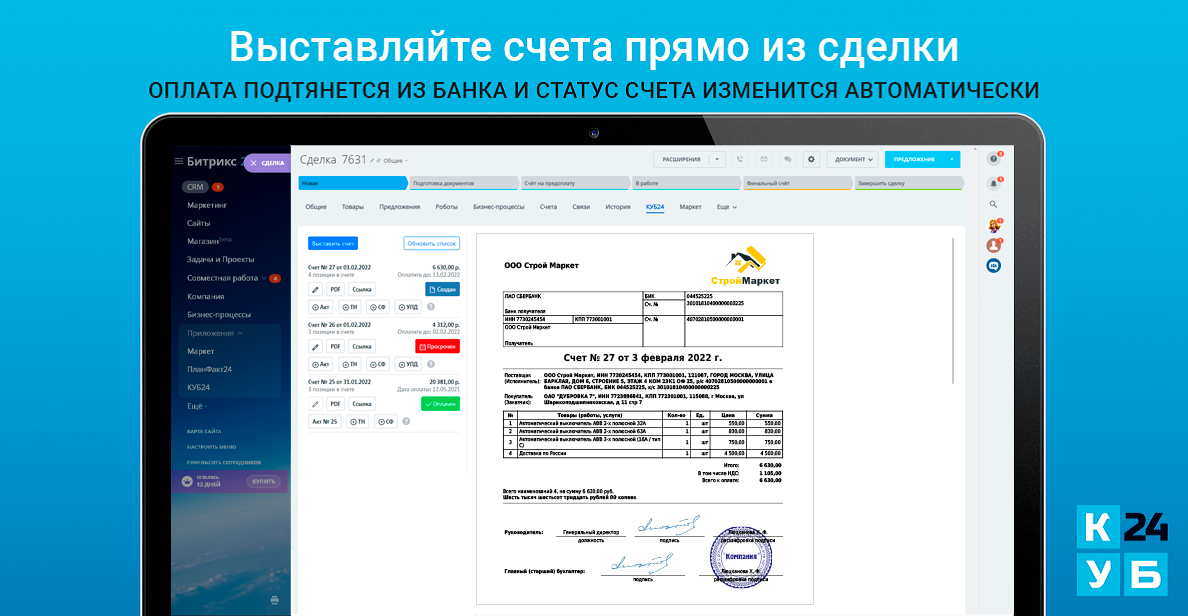Viewport: 1188px width, 616px height.
Task: Open the Создан status of invoice № 27
Action: (442, 289)
